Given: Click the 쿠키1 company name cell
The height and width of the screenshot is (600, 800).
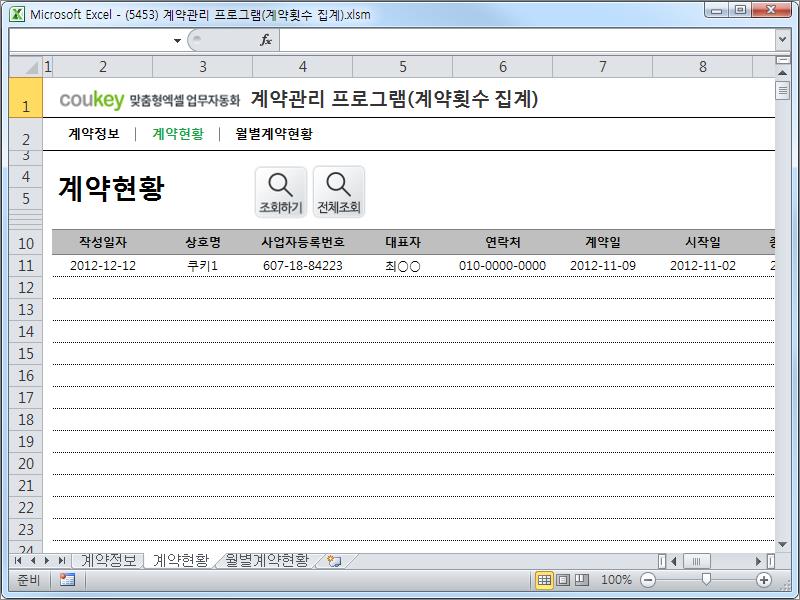Looking at the screenshot, I should pyautogui.click(x=203, y=266).
